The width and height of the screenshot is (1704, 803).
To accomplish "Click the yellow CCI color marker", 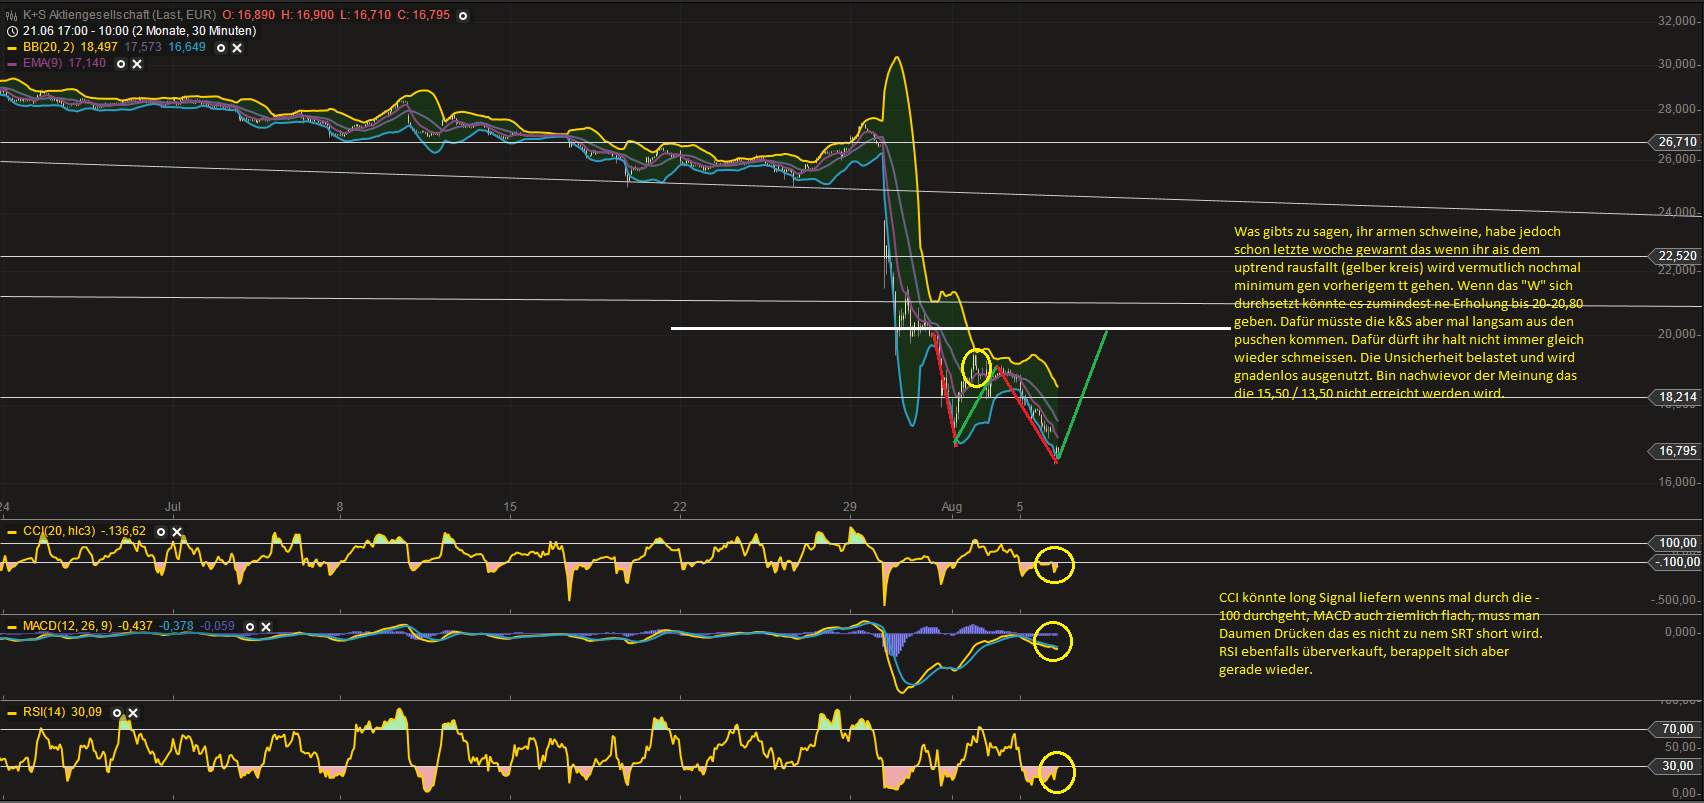I will [x=12, y=532].
